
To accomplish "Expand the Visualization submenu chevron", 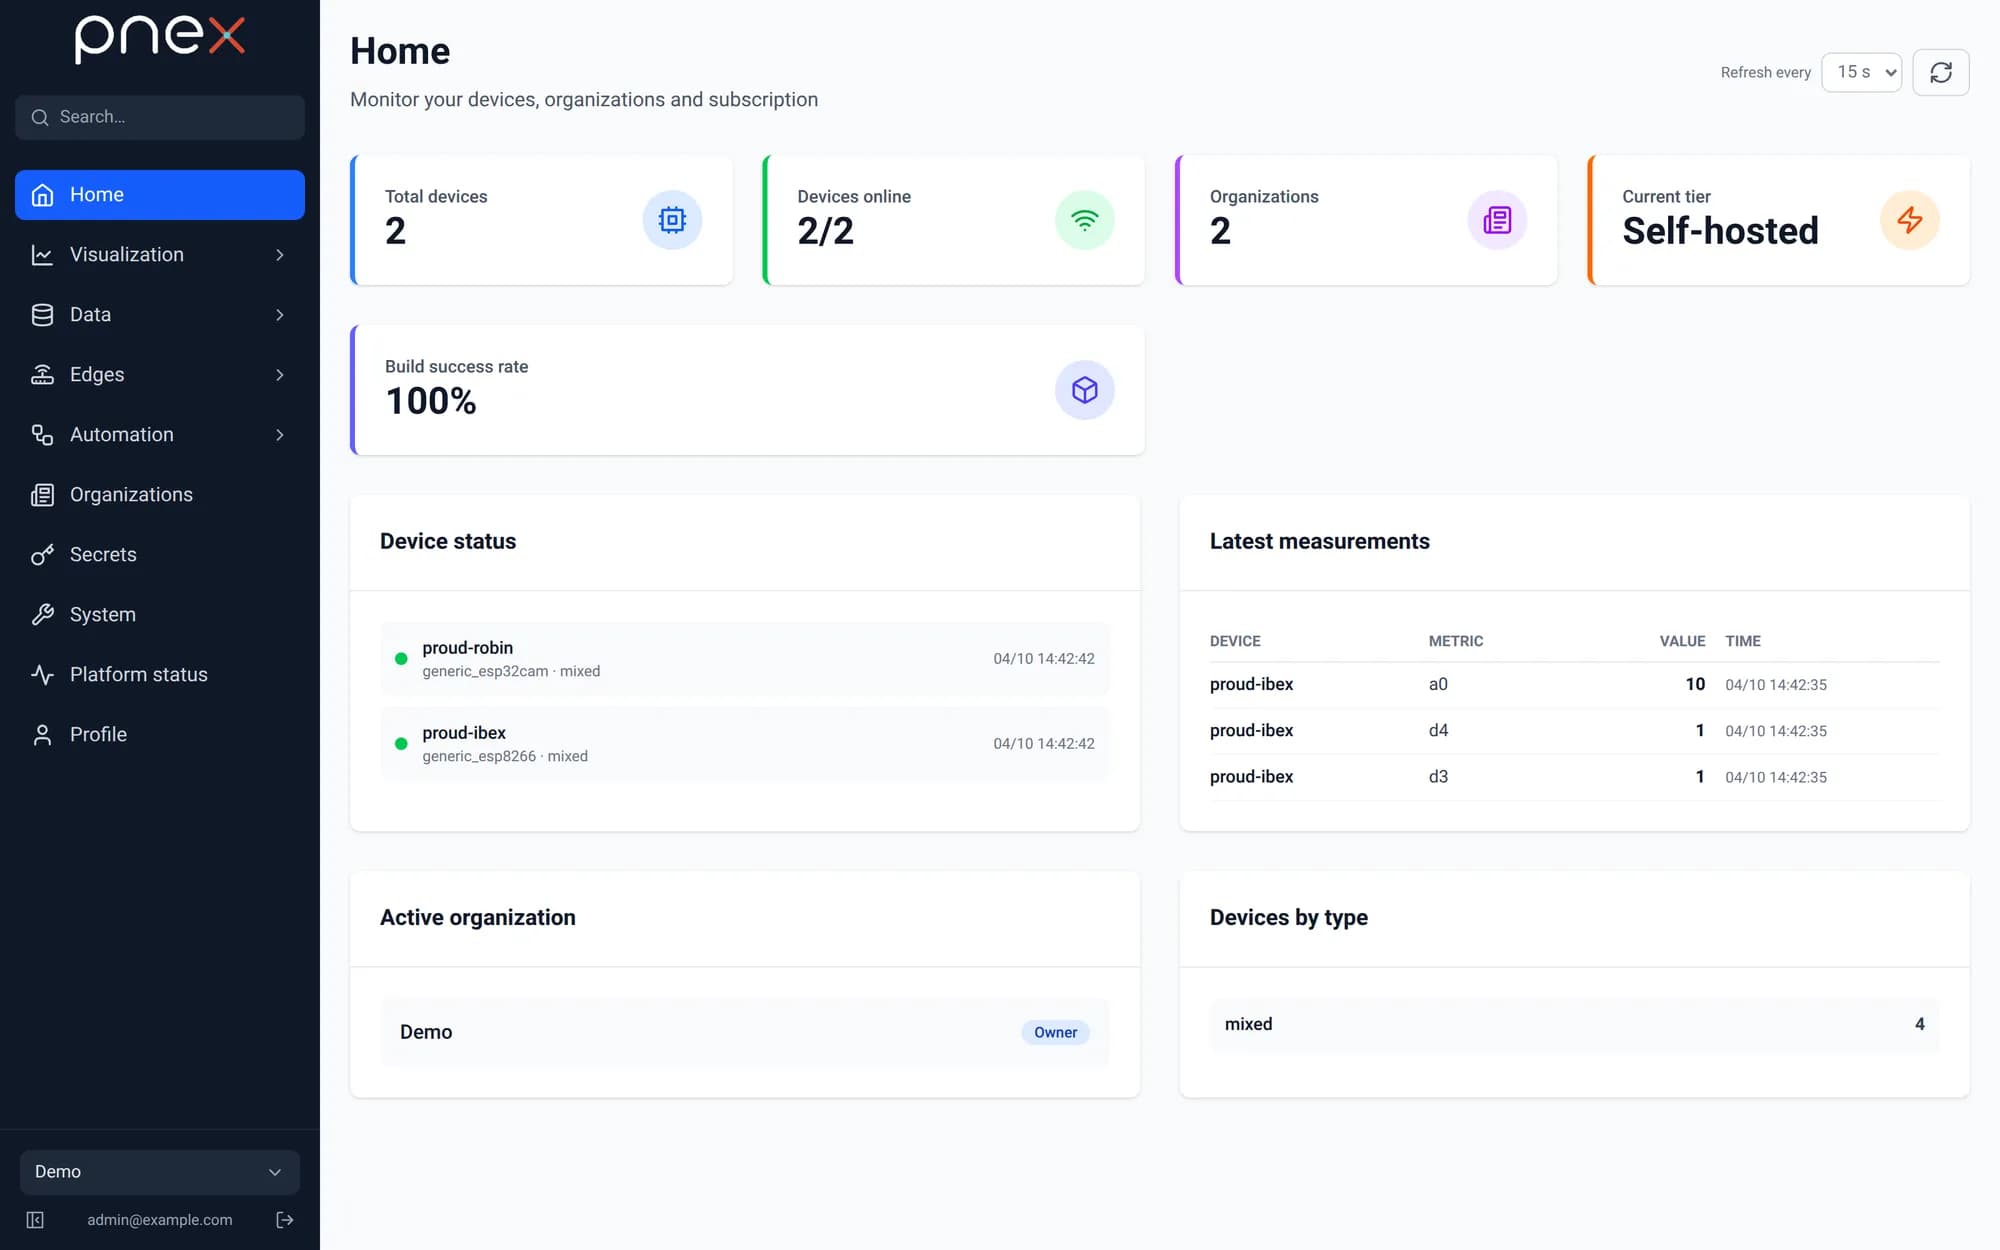I will point(280,255).
